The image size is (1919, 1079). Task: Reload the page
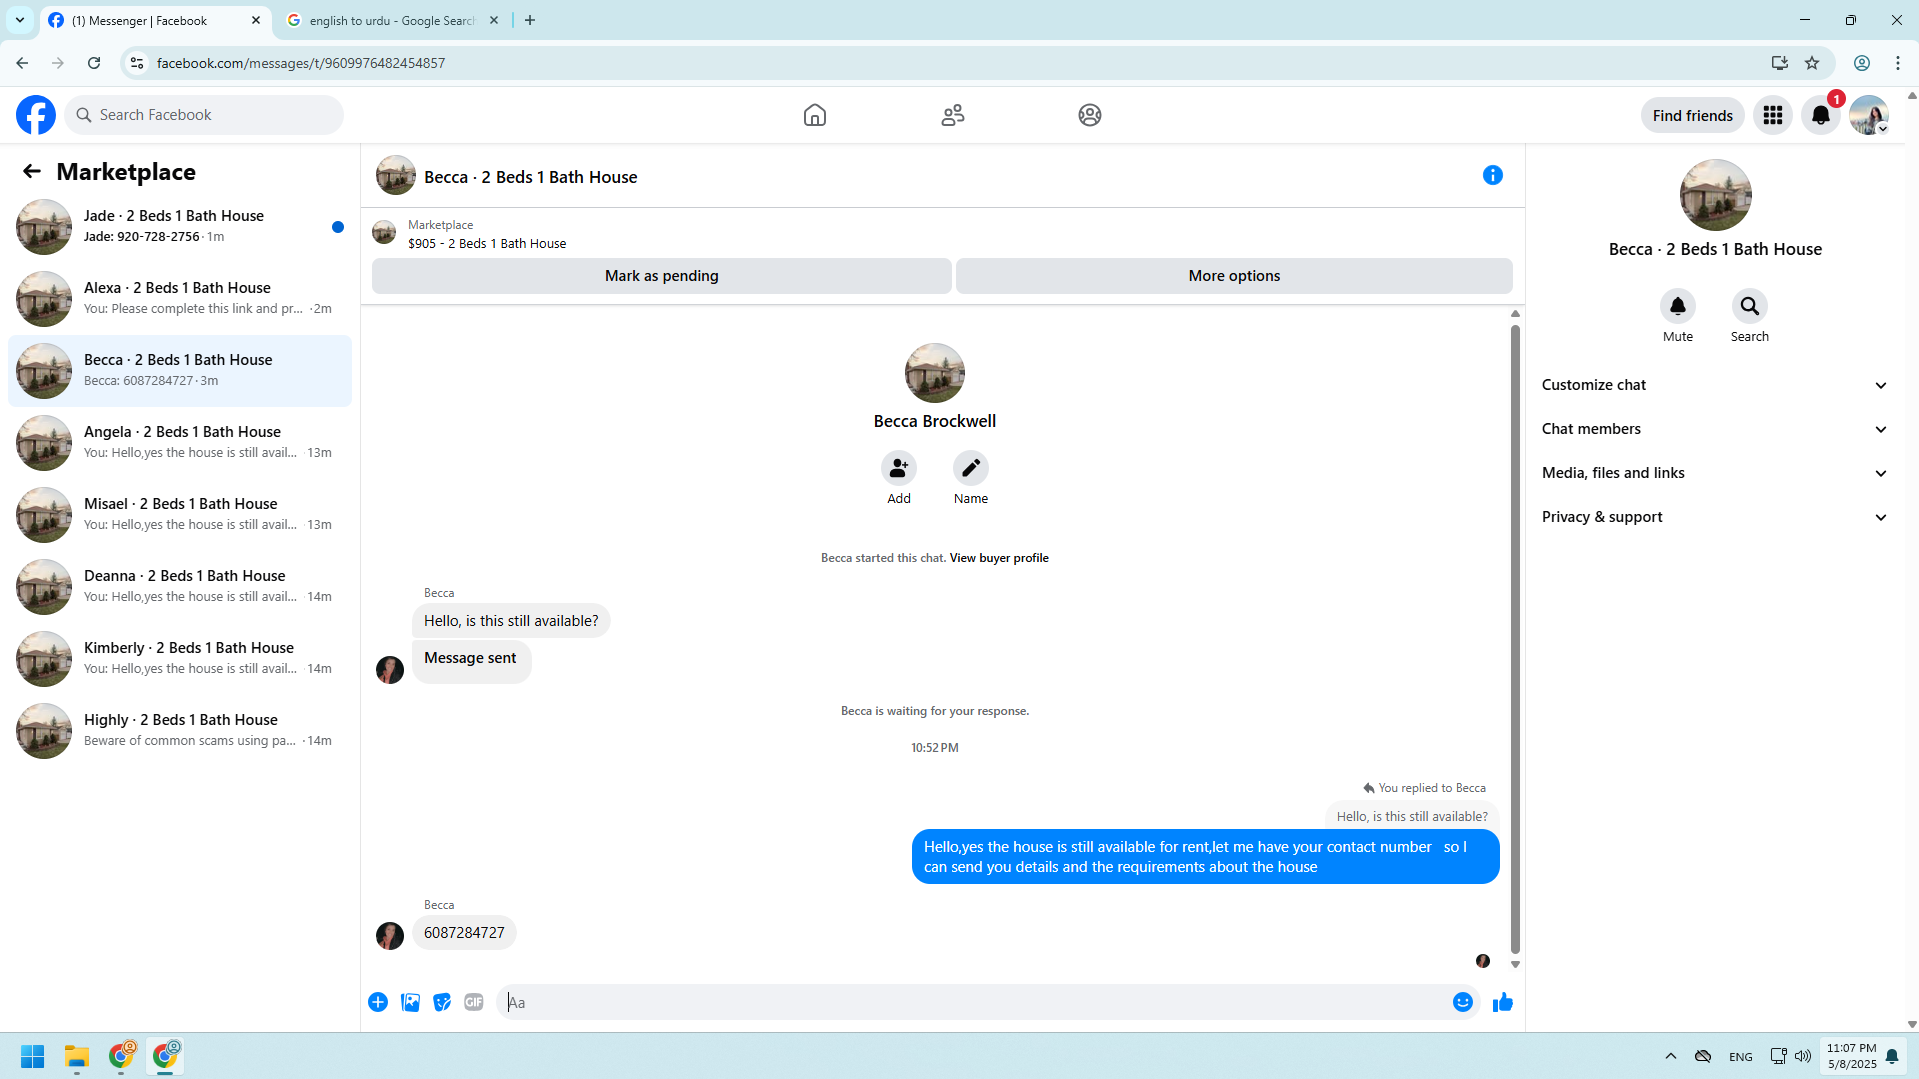click(x=94, y=63)
